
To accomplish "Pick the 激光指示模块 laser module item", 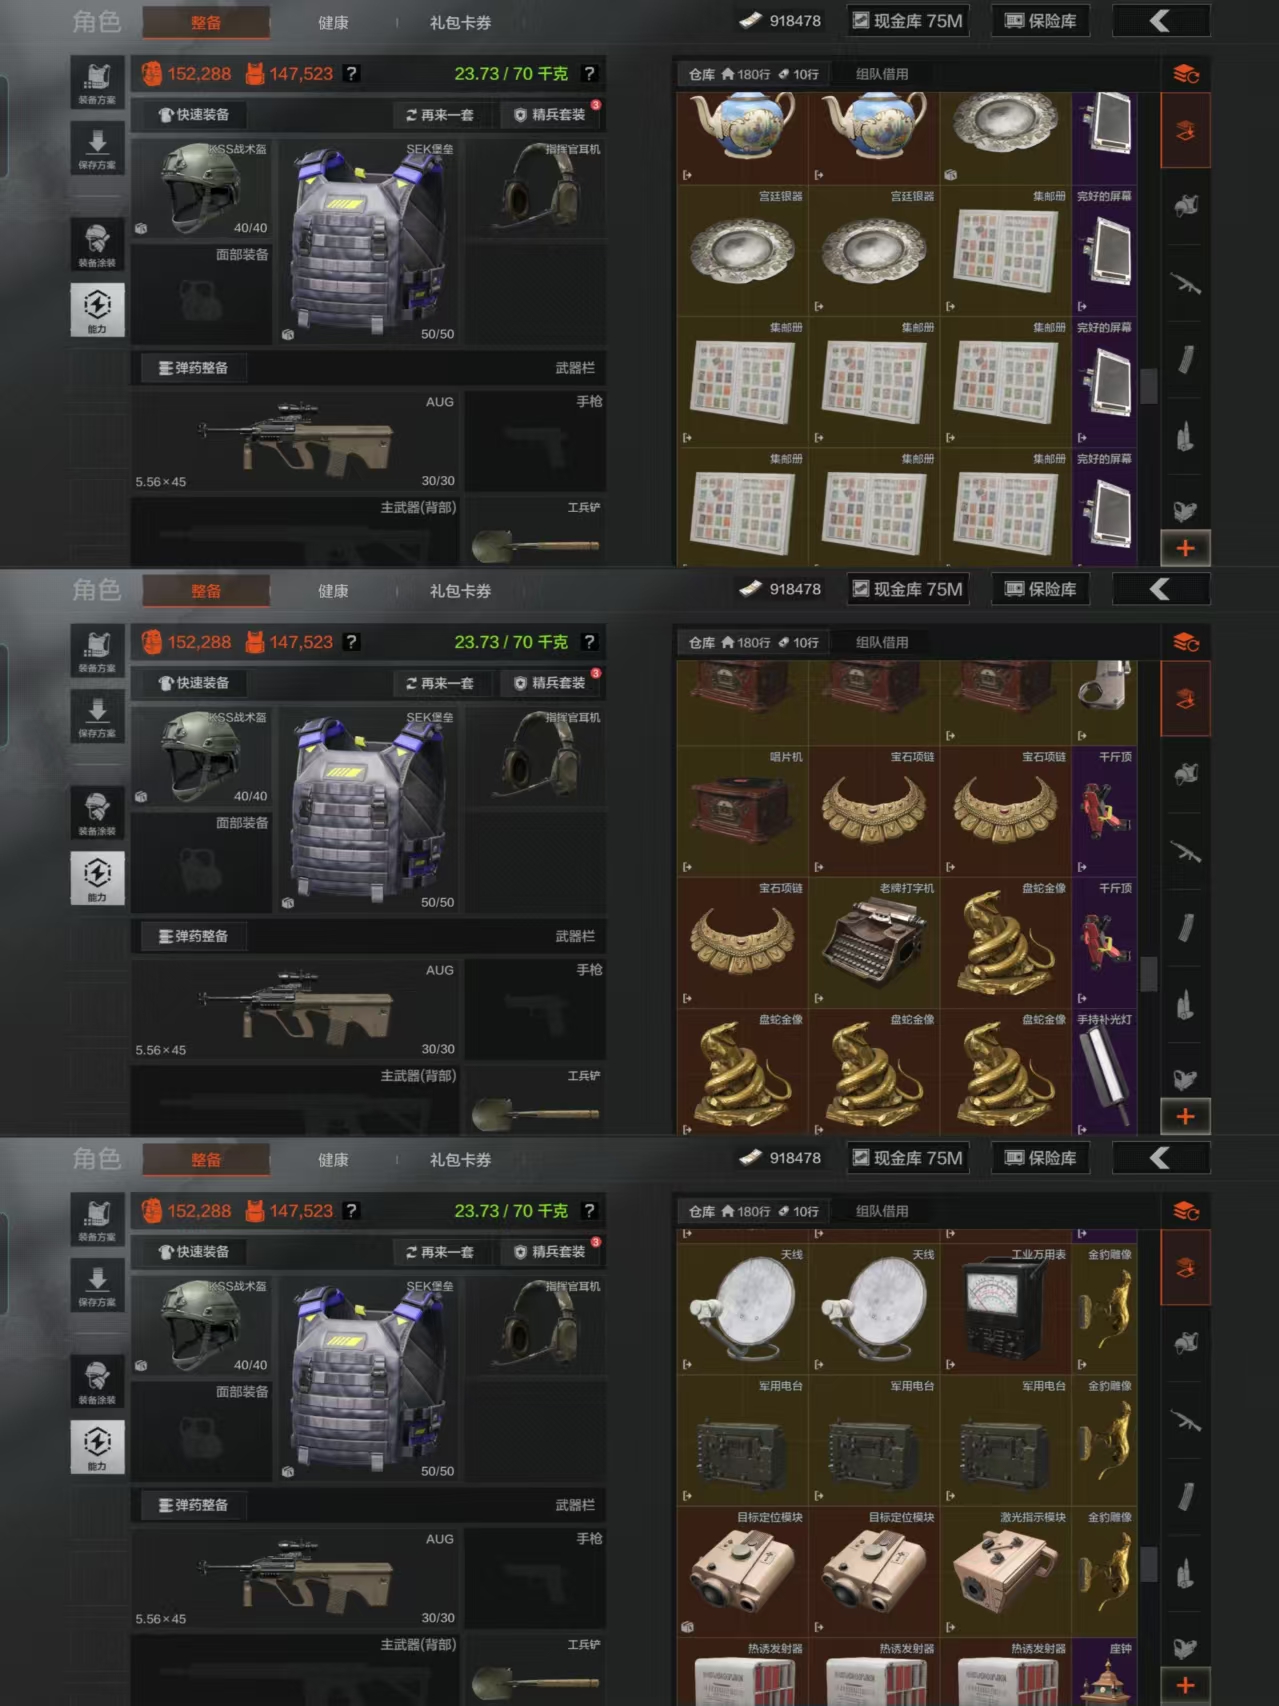I will point(1005,1572).
